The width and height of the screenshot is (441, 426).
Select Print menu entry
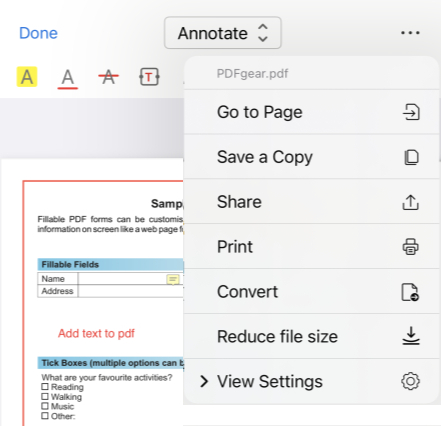tap(311, 247)
